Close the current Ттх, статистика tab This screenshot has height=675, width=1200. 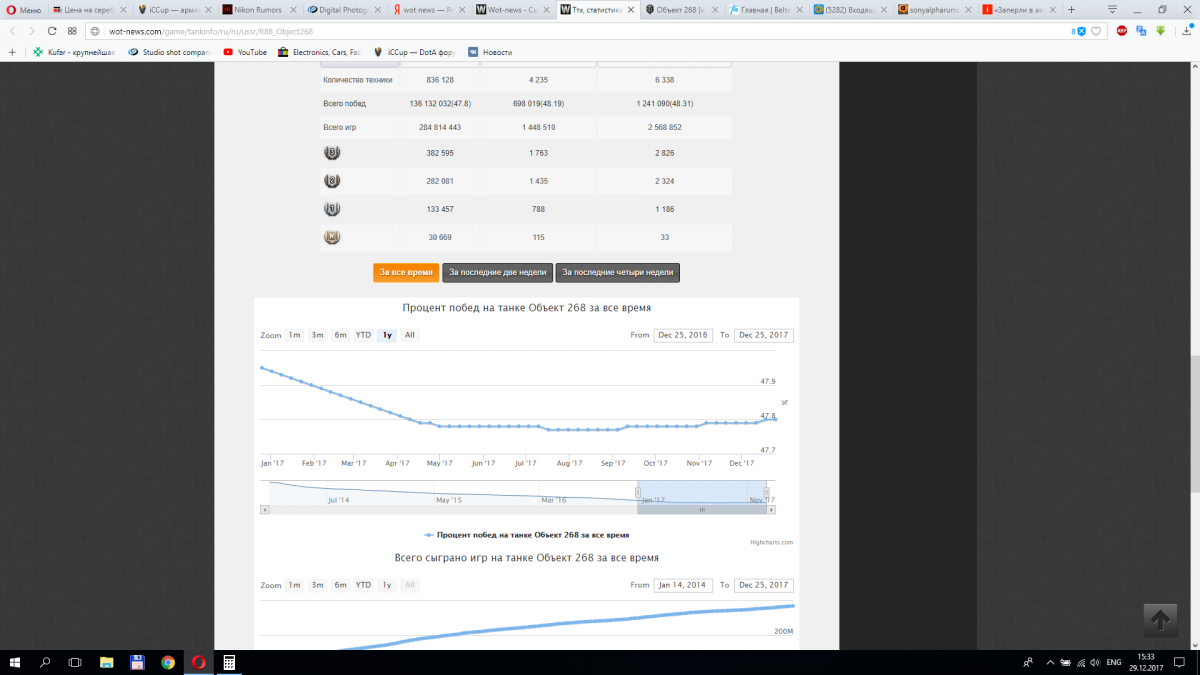630,10
